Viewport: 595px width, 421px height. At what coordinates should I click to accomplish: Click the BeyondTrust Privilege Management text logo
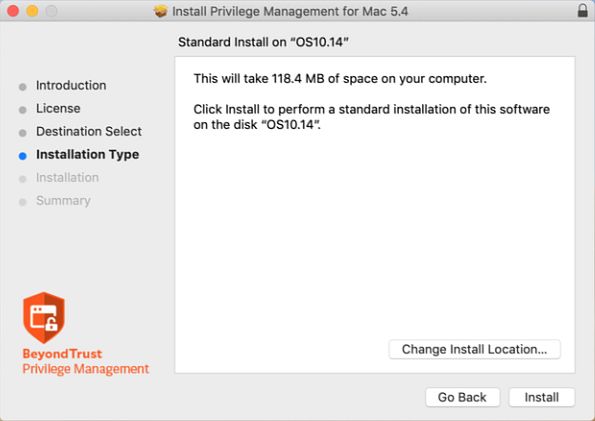tap(85, 361)
